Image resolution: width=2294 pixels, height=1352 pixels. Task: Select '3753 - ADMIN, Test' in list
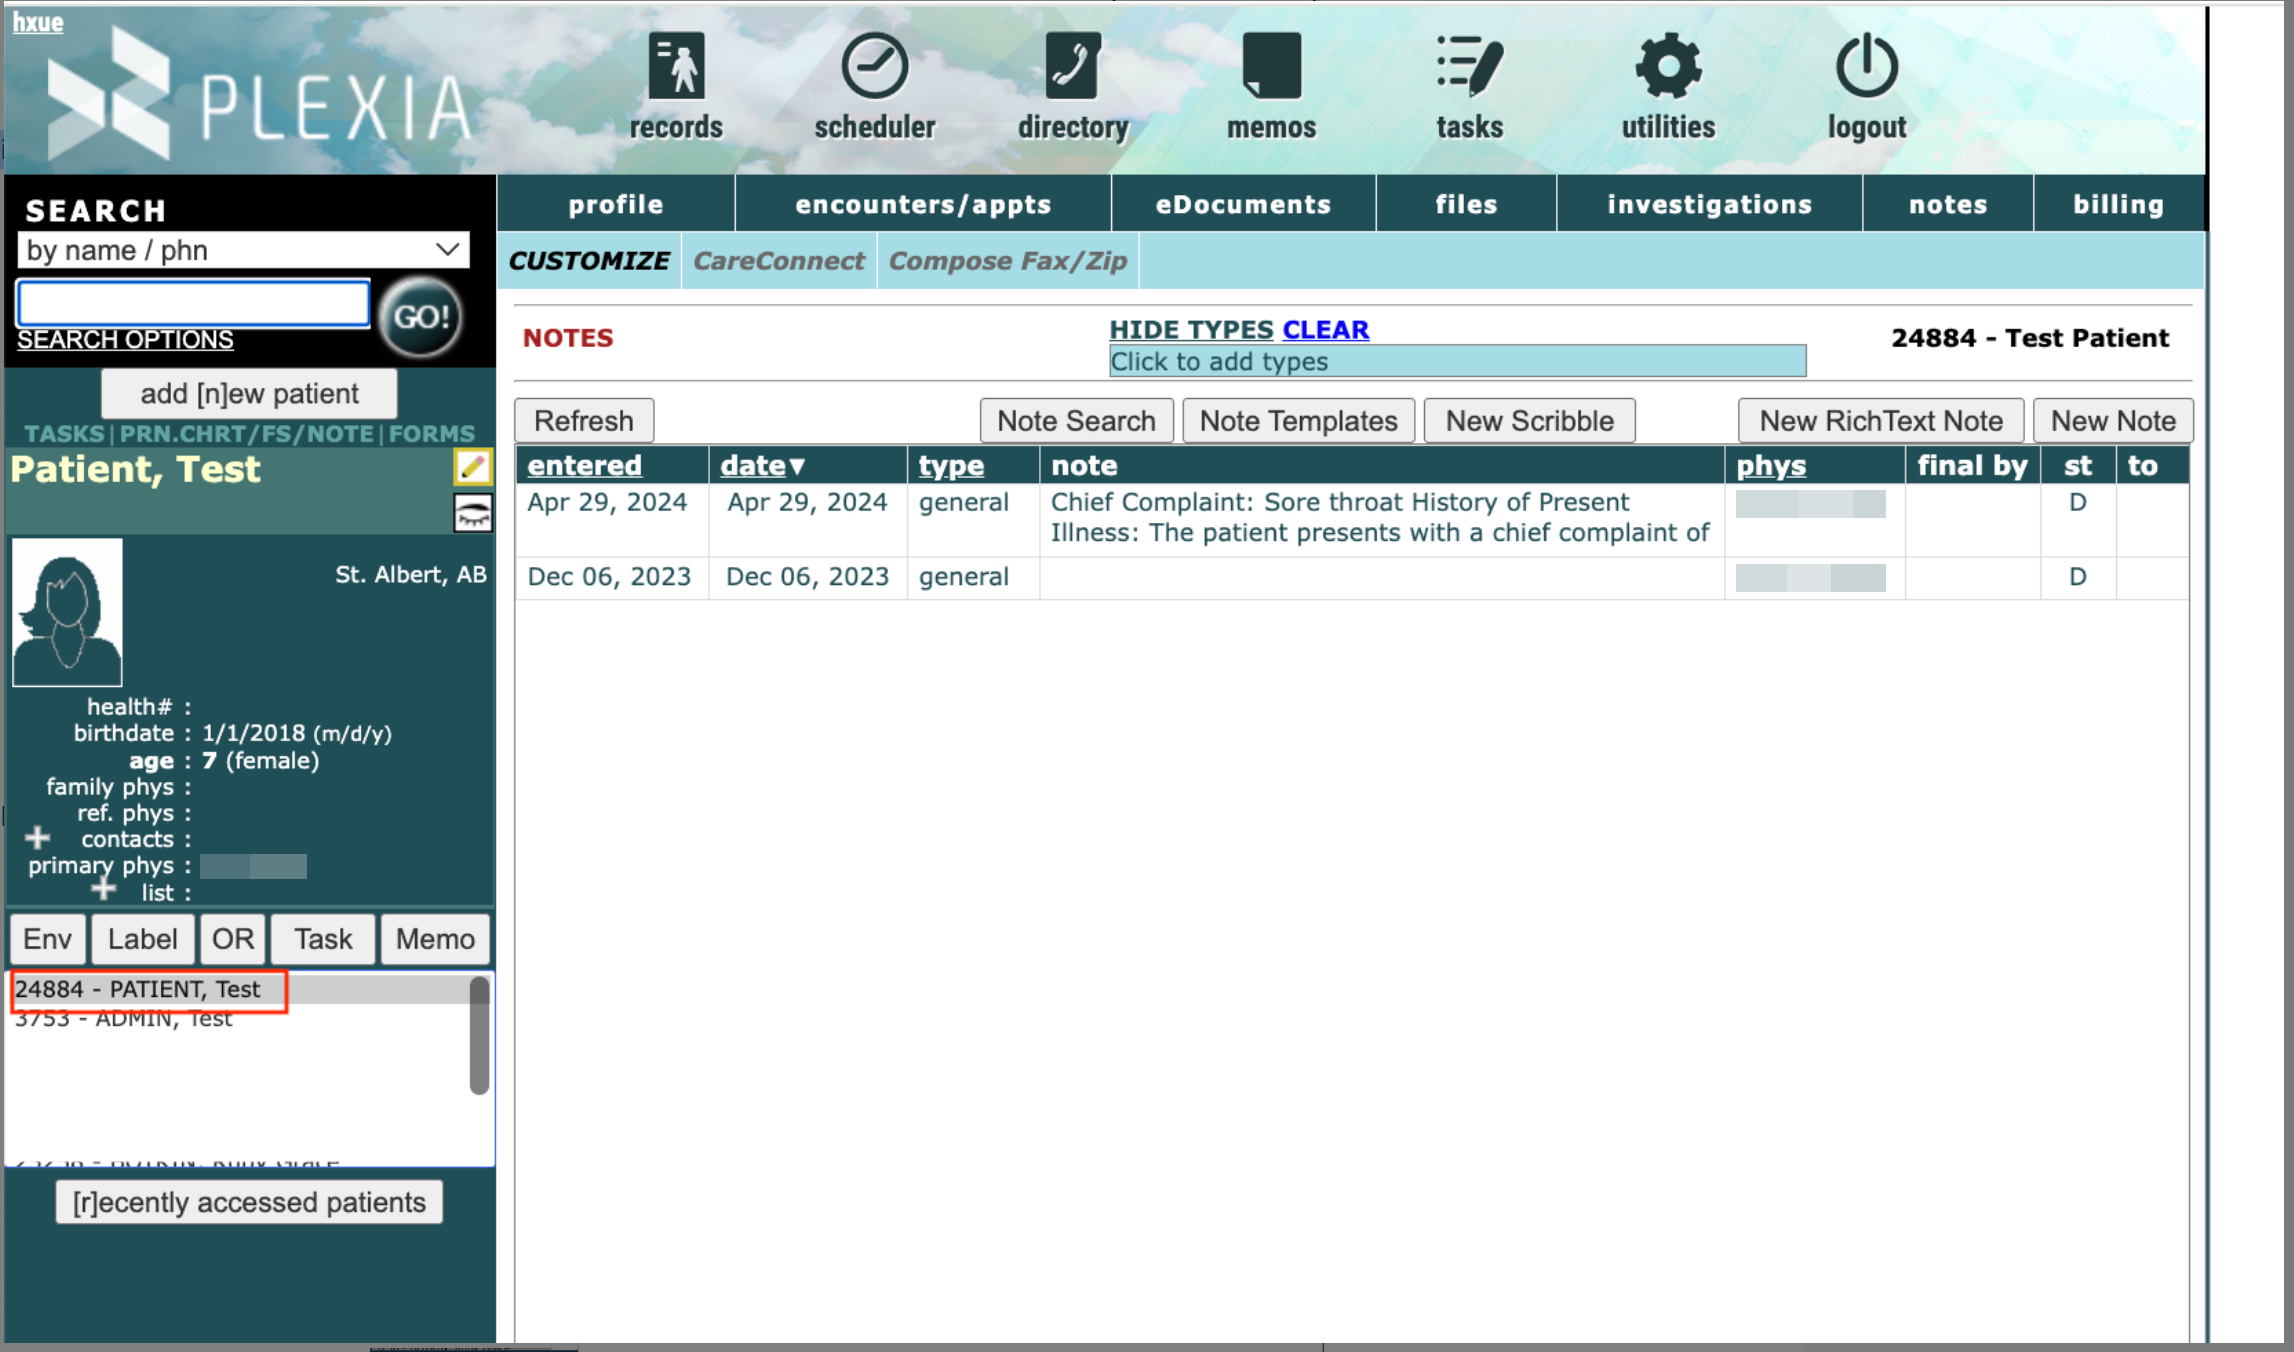[123, 1019]
